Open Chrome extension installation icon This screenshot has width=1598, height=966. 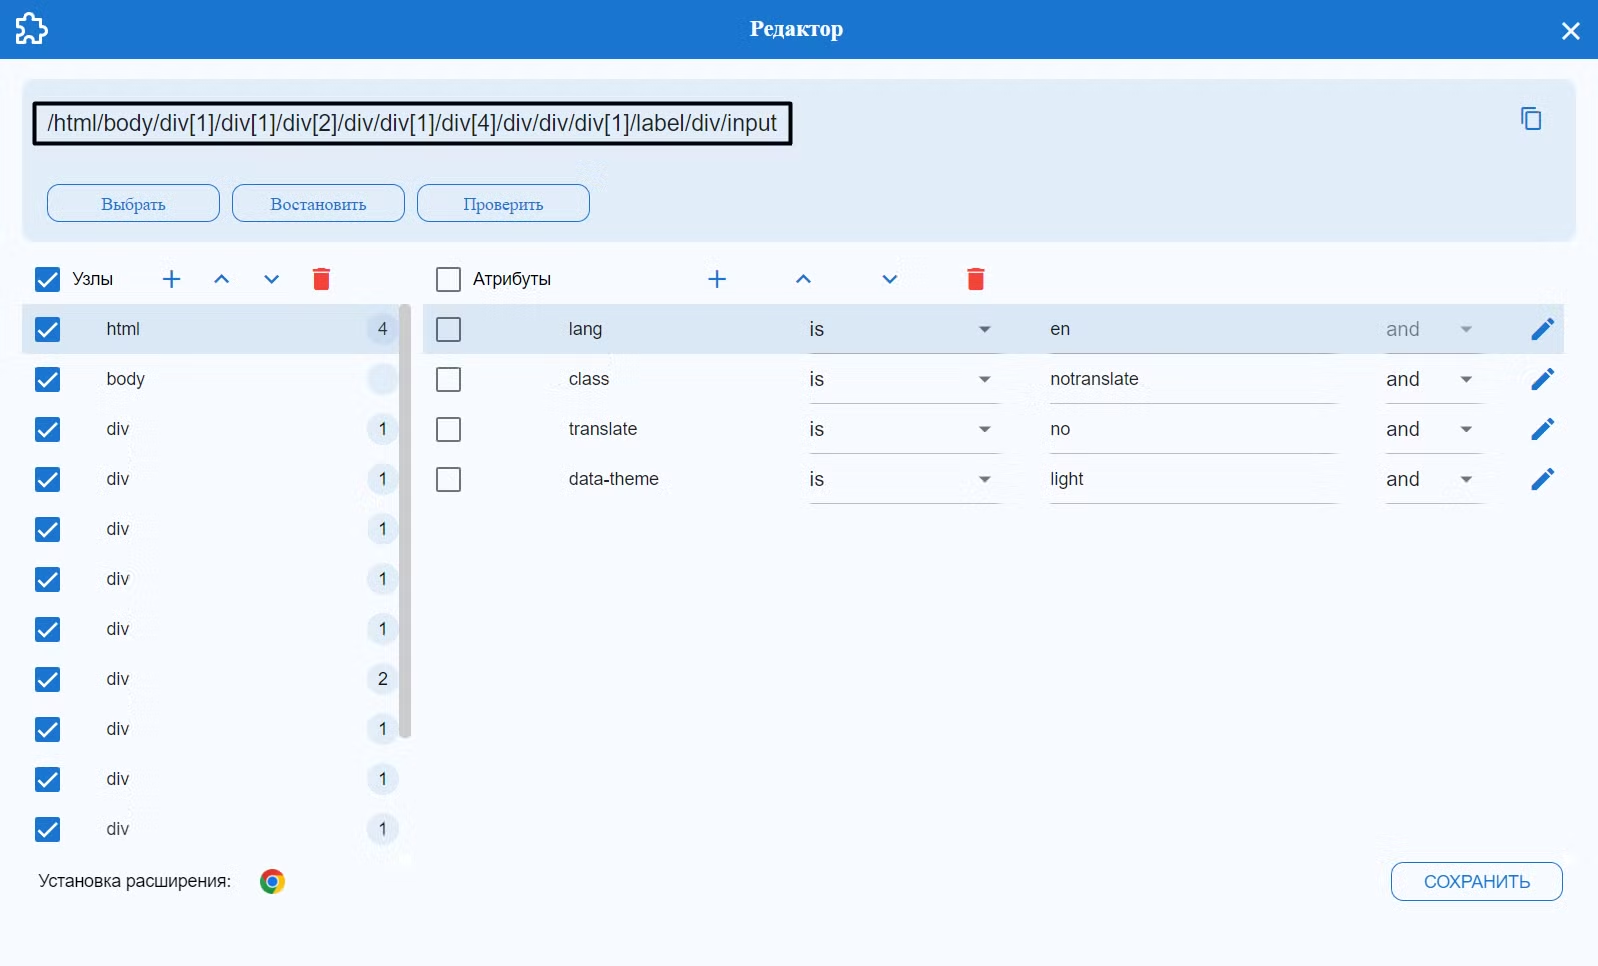point(272,881)
